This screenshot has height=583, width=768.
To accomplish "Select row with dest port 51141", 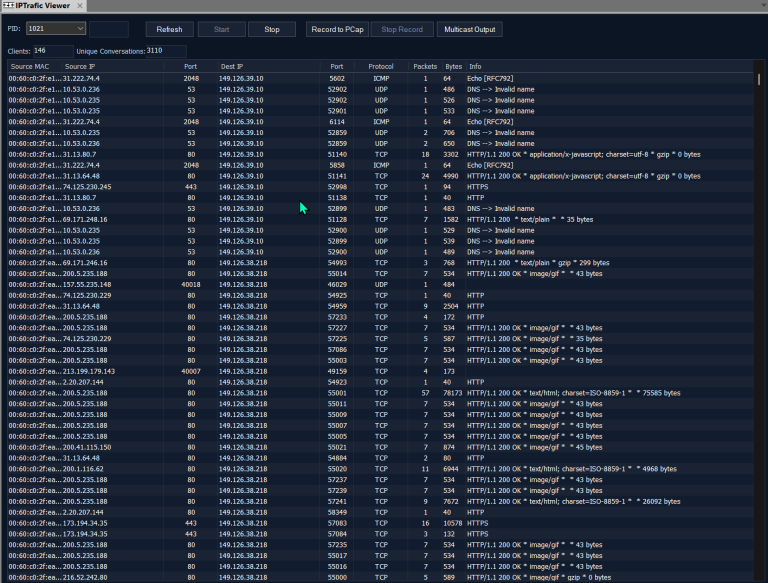I will click(380, 176).
